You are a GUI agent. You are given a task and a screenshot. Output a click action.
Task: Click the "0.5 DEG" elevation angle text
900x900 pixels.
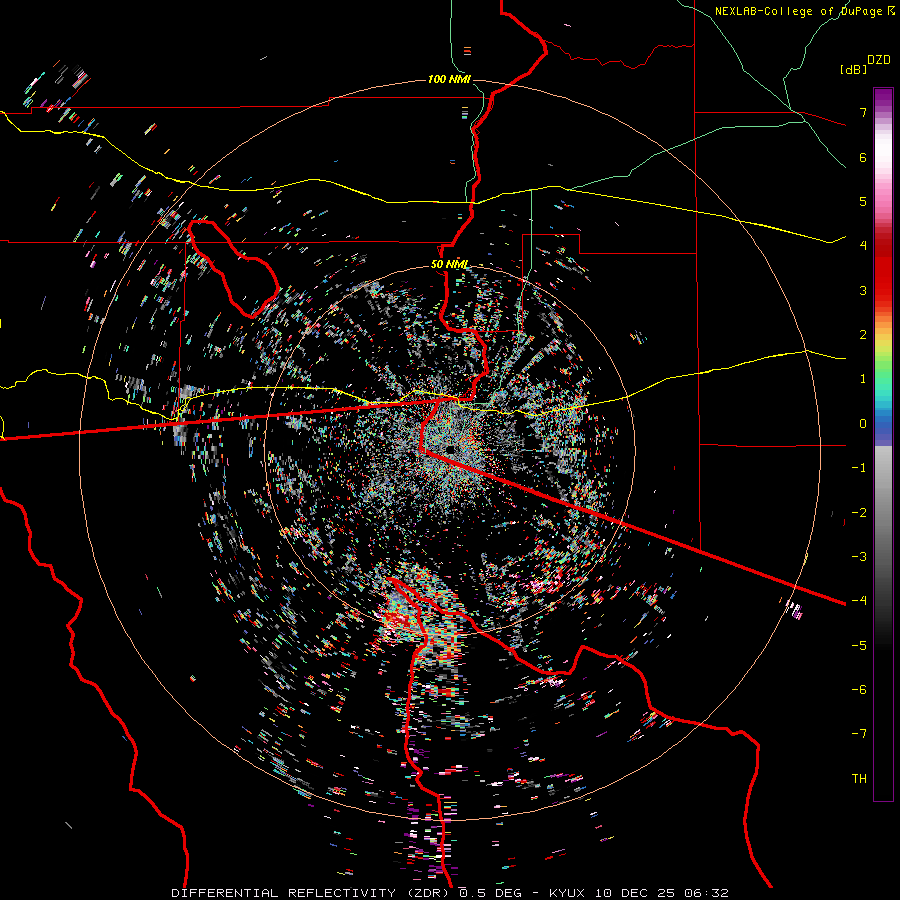point(490,893)
